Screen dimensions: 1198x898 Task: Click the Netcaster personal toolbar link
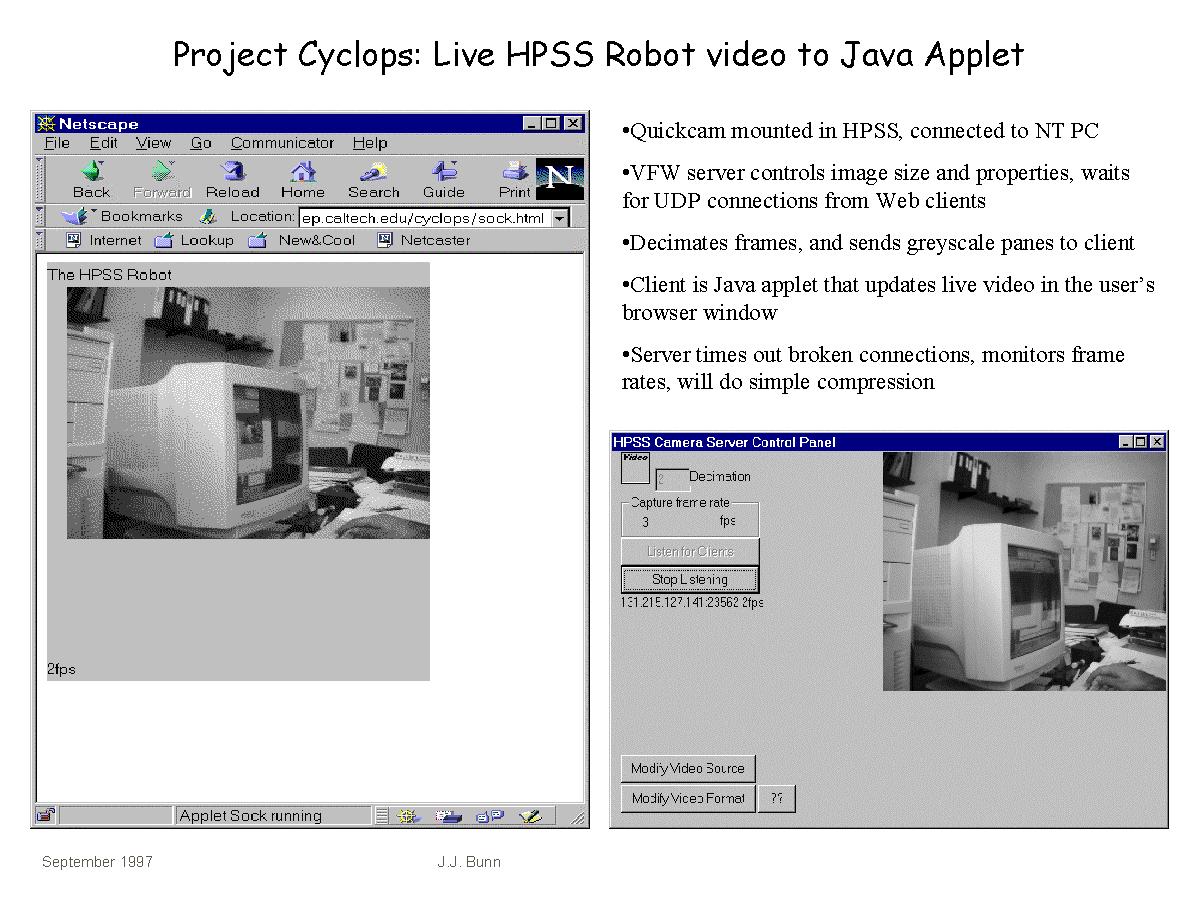point(423,240)
